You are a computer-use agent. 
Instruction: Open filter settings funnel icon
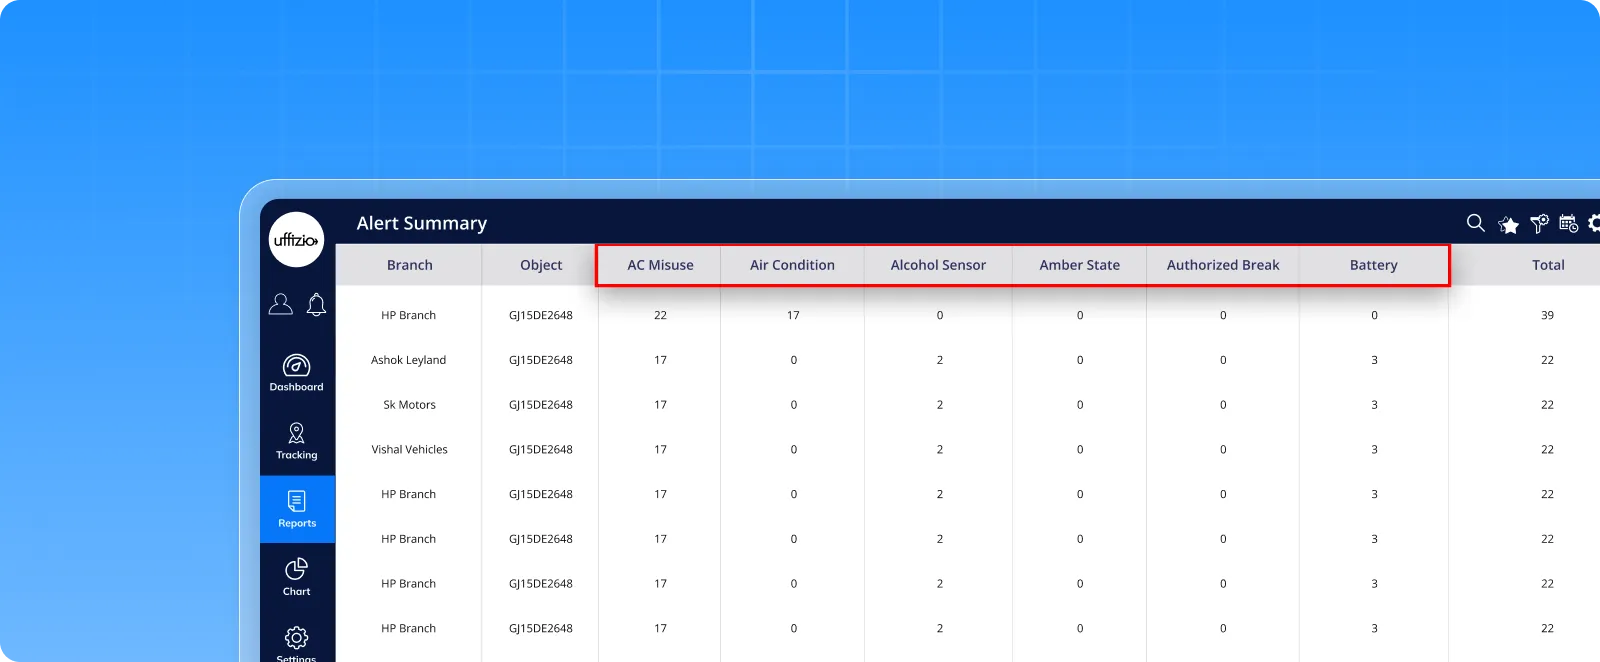tap(1539, 224)
